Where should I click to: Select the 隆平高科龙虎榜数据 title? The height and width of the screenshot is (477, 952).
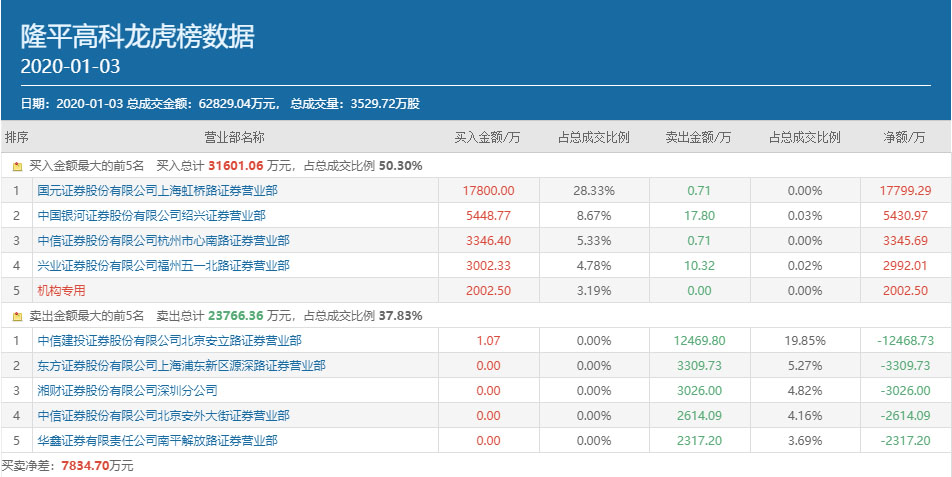click(137, 37)
